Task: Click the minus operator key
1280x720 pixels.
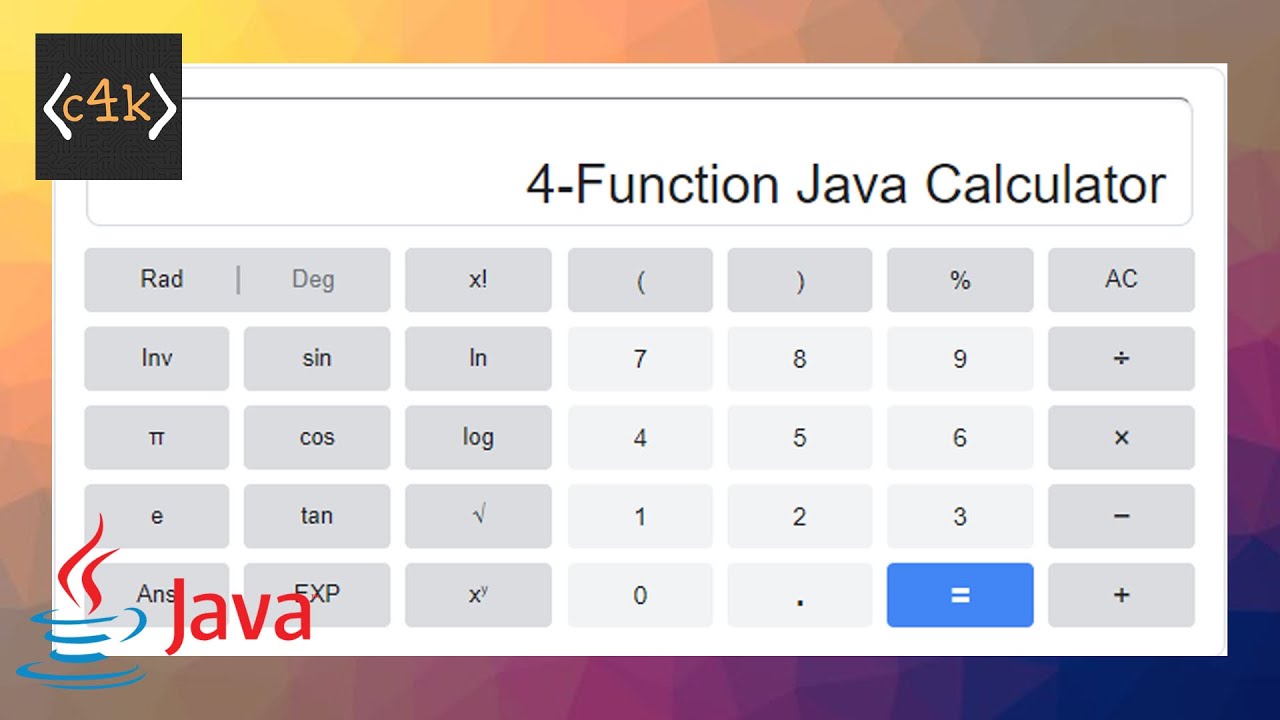Action: tap(1121, 516)
